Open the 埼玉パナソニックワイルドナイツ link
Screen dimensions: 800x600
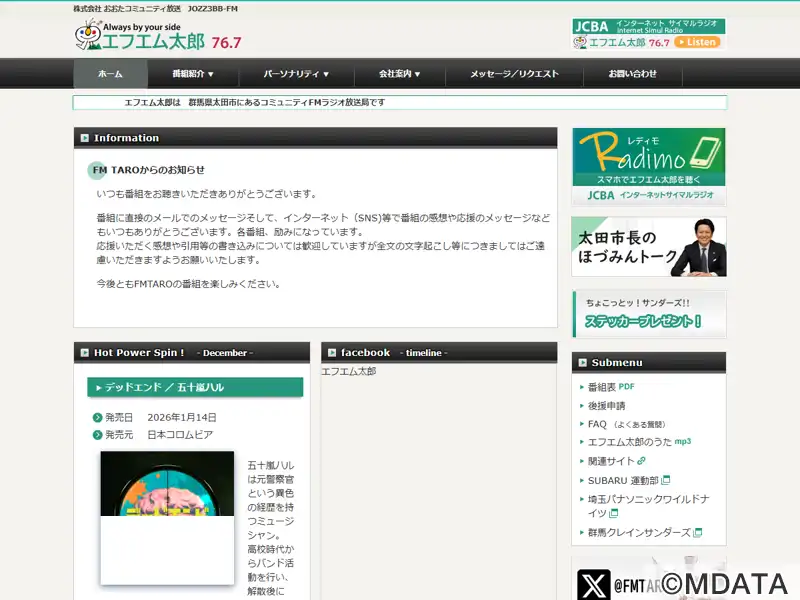(648, 506)
